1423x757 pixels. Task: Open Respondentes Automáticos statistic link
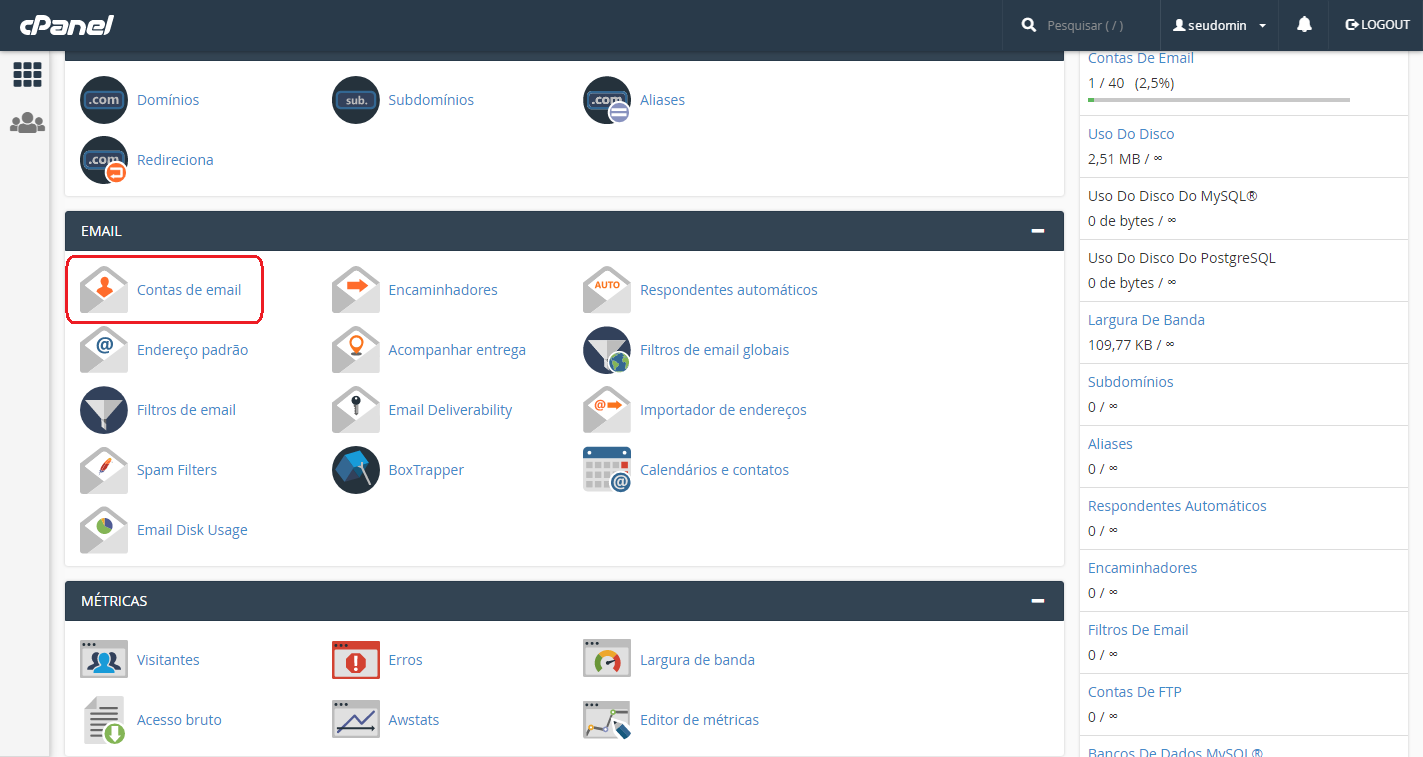(1177, 506)
